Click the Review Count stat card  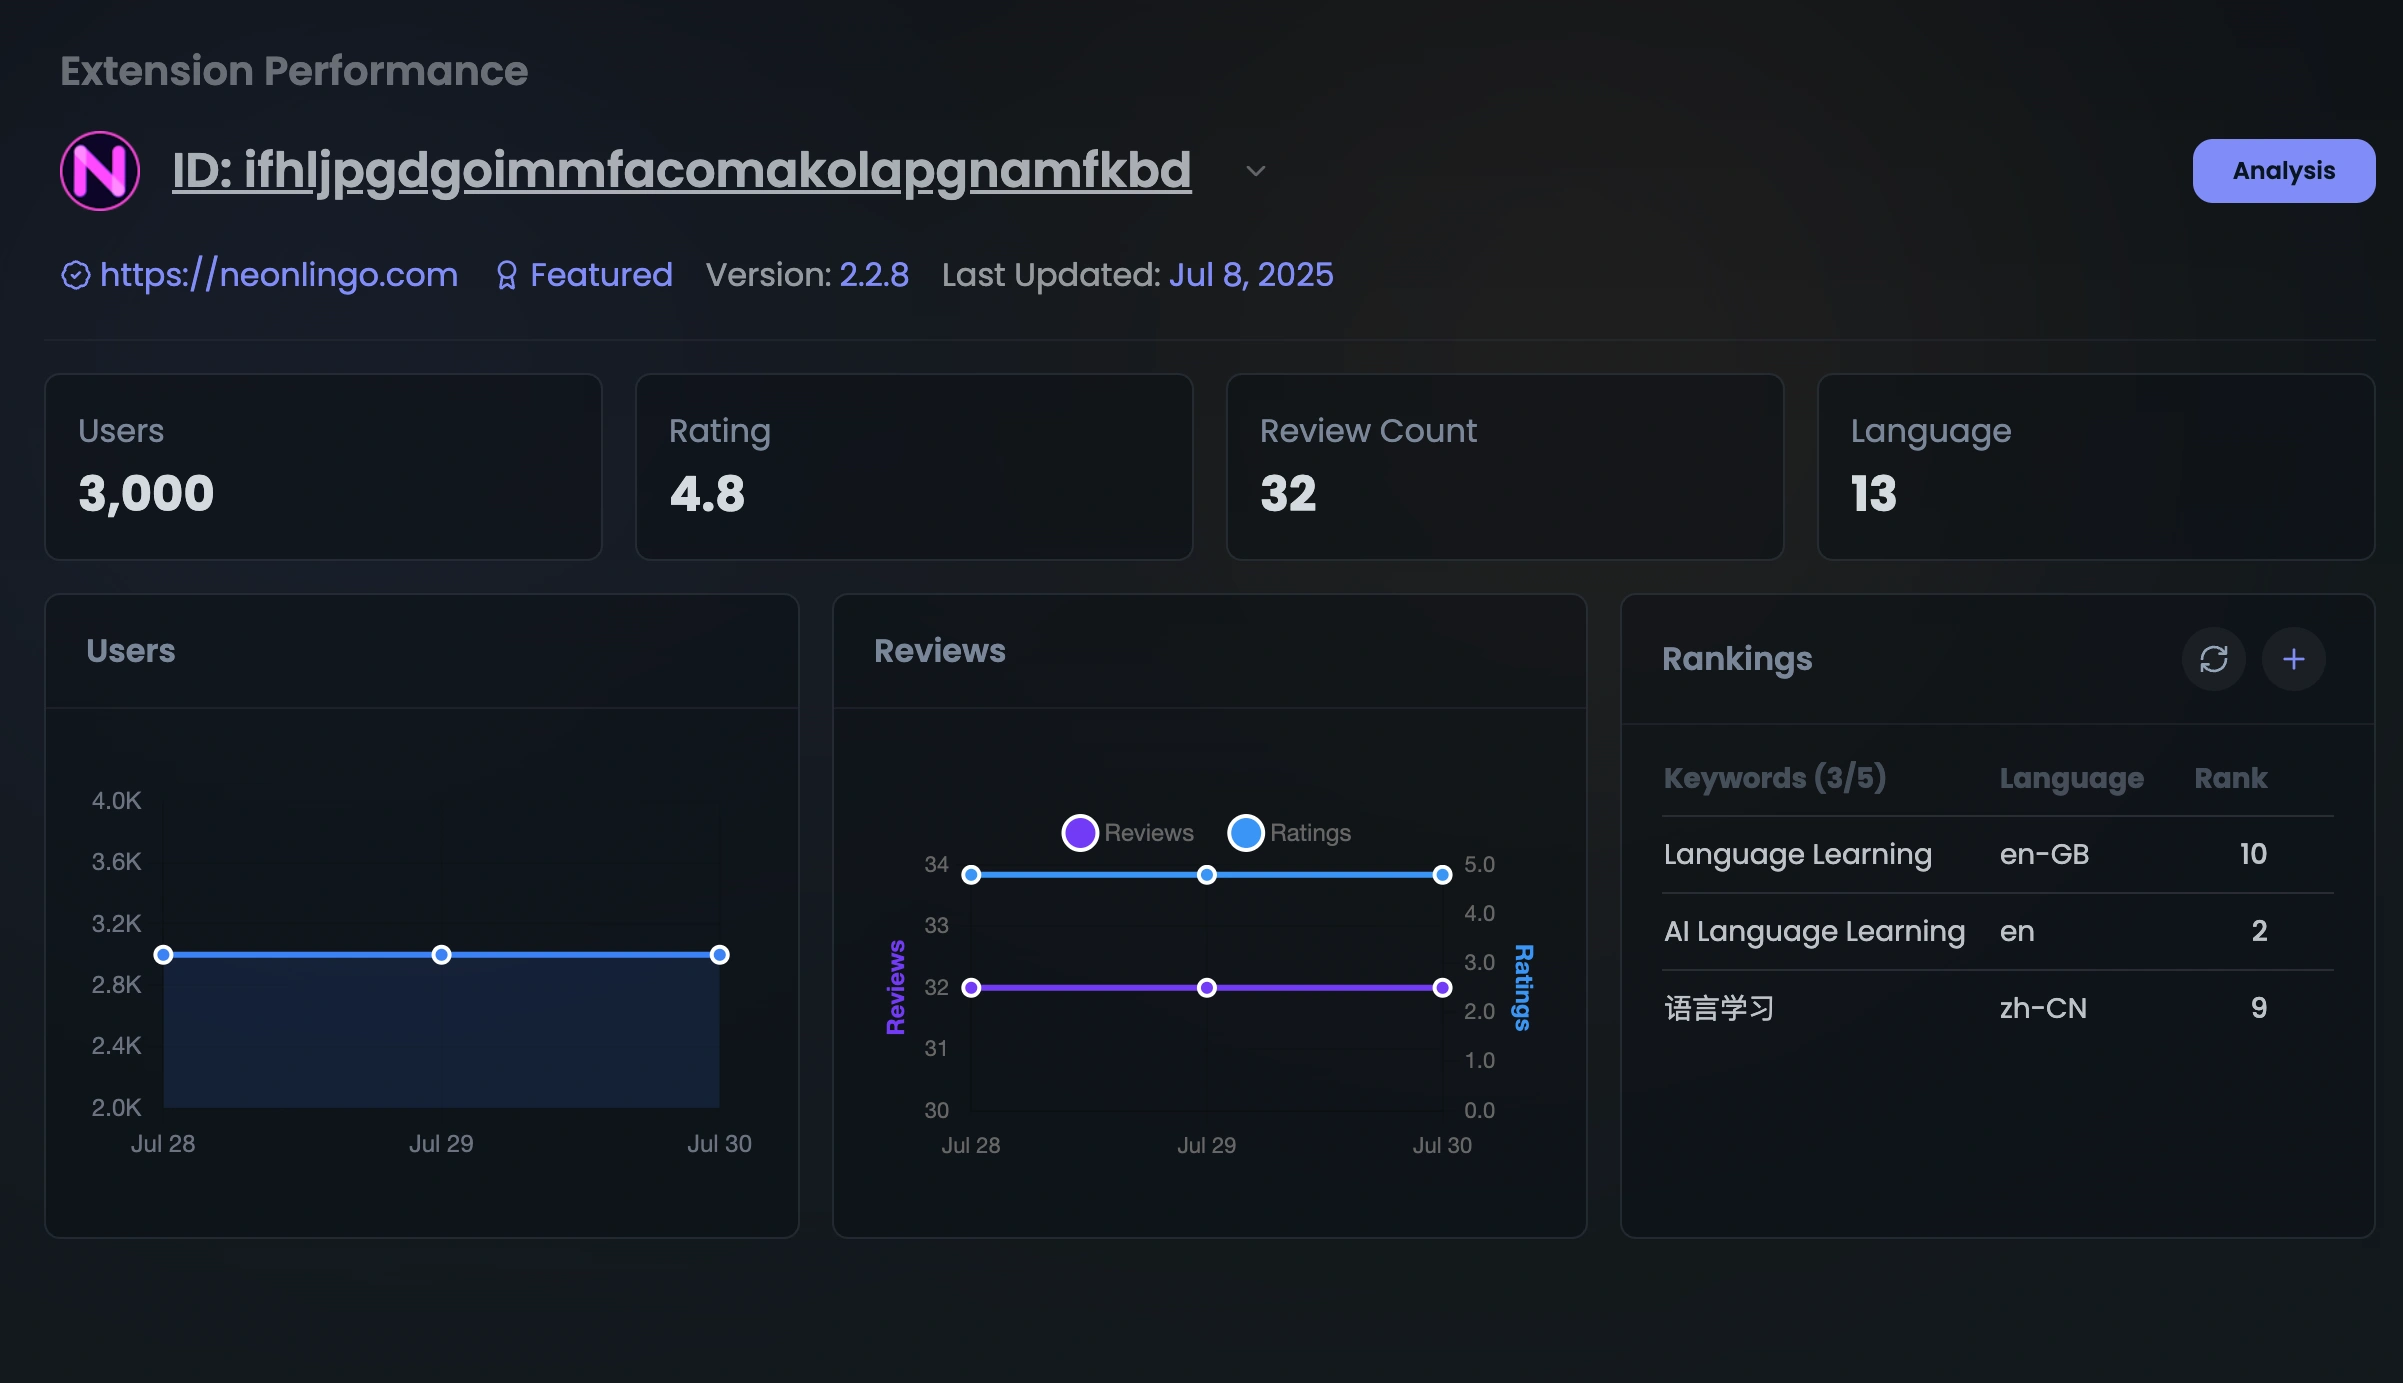pos(1504,467)
